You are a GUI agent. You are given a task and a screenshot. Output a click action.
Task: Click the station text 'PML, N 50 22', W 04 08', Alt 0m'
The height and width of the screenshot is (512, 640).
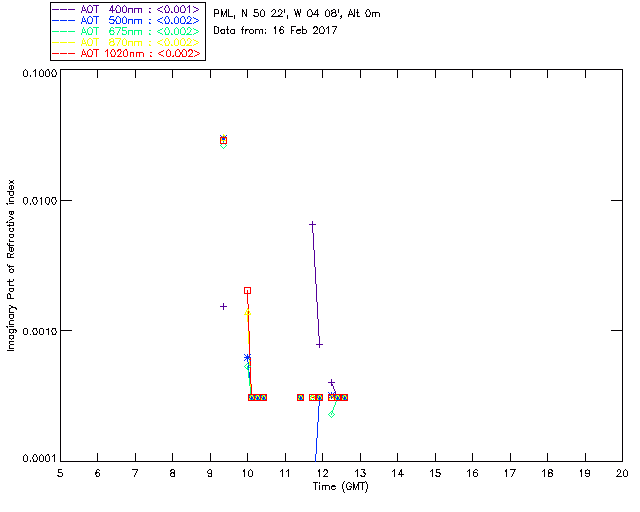tap(297, 13)
